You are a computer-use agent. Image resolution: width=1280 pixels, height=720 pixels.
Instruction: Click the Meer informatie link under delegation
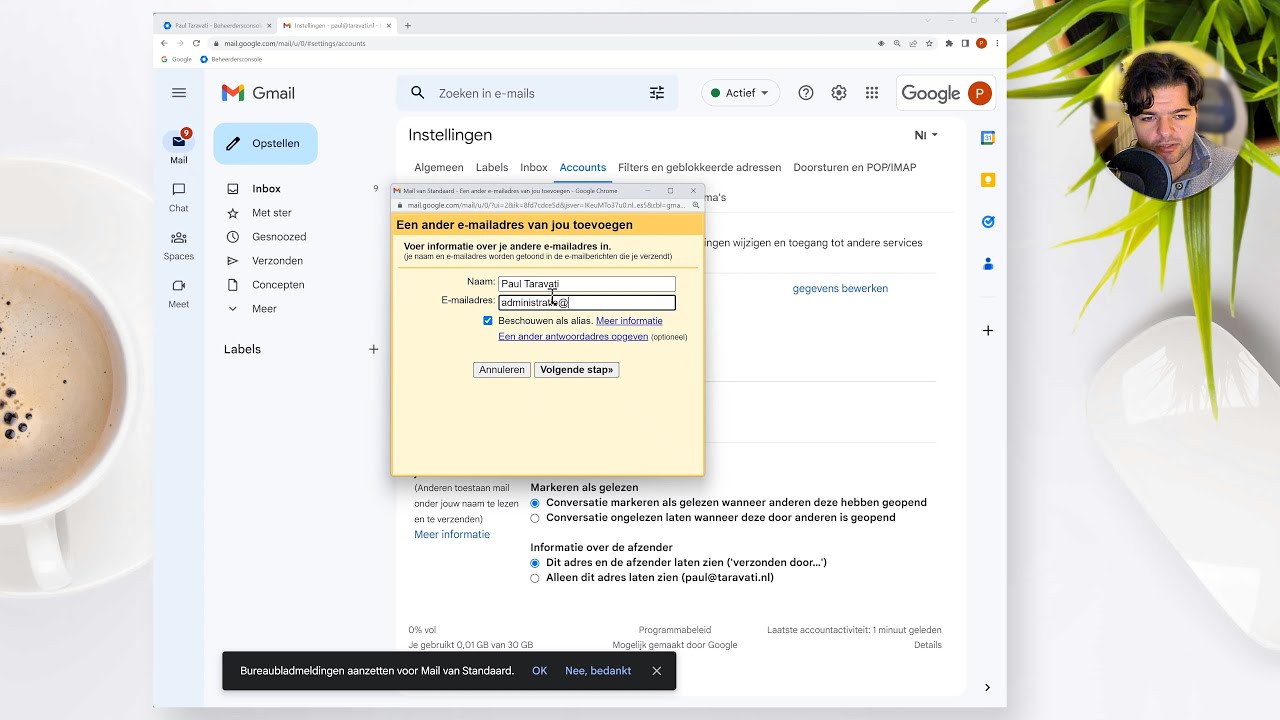coord(452,534)
